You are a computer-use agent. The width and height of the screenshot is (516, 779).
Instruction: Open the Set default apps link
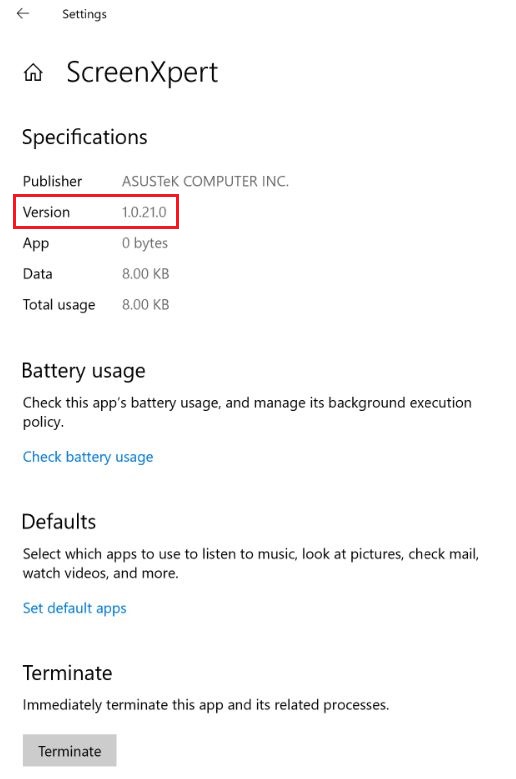pos(74,608)
